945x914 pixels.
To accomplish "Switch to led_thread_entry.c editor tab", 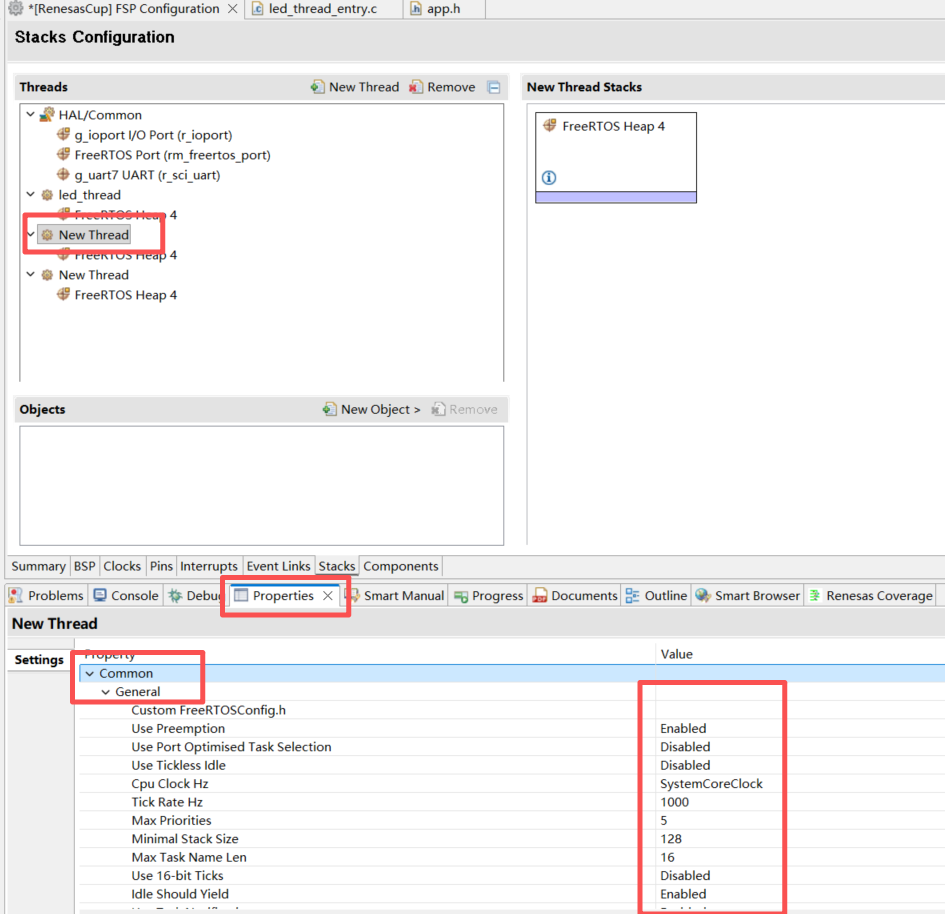I will pyautogui.click(x=323, y=8).
